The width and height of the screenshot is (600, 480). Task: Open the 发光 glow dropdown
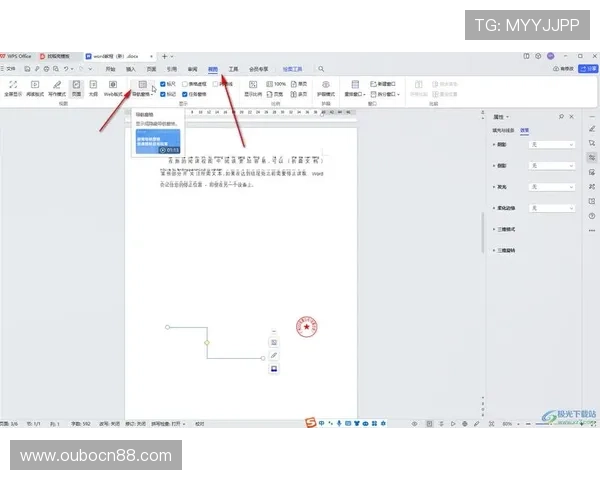[551, 187]
